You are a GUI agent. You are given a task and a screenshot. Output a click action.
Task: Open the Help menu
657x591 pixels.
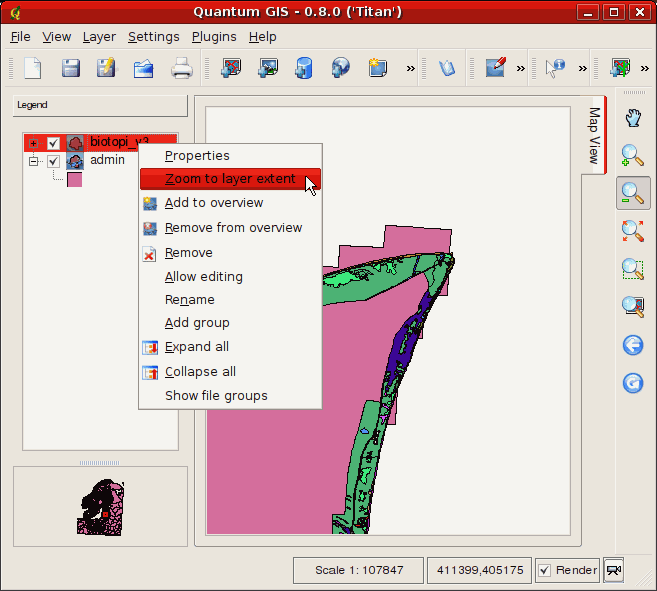[x=263, y=37]
